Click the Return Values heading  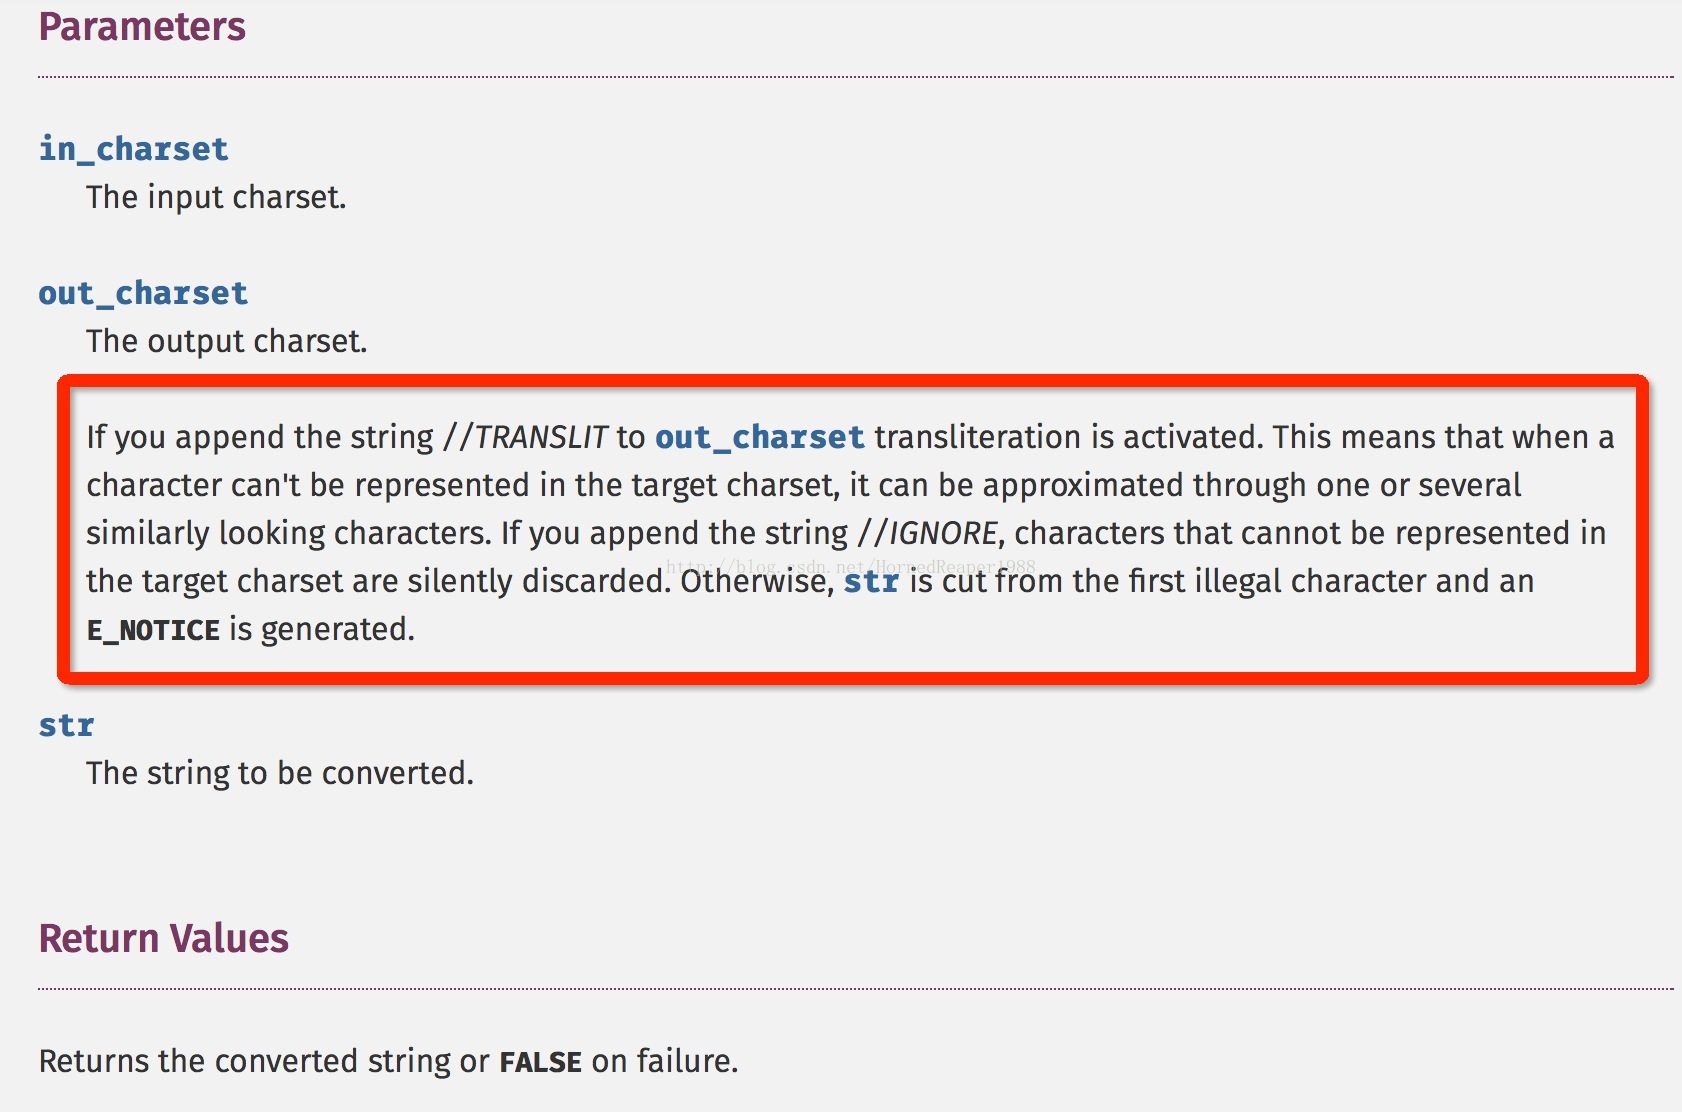pos(164,939)
